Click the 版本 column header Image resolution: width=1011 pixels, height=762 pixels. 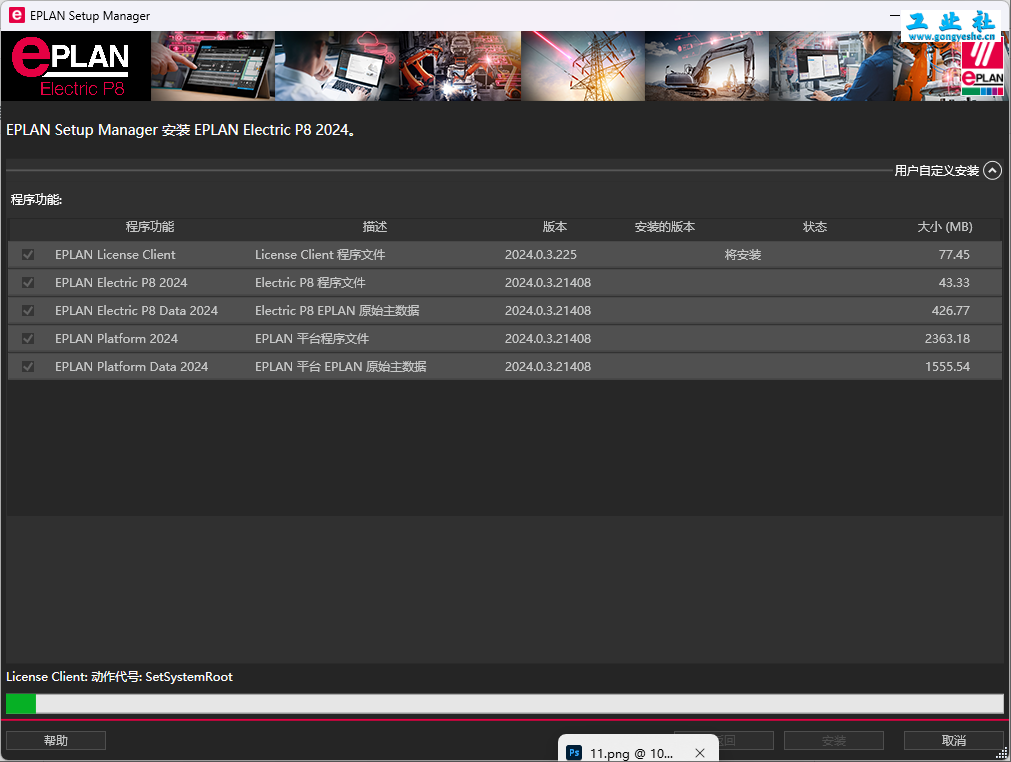click(555, 226)
